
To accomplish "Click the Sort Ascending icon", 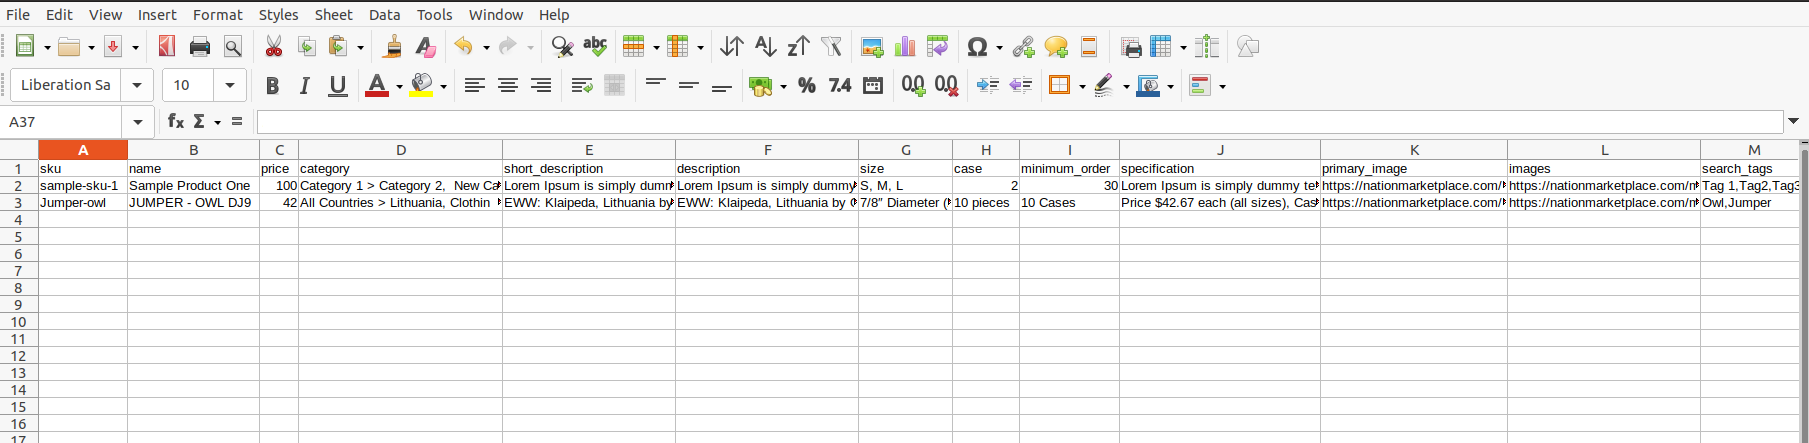I will point(765,47).
